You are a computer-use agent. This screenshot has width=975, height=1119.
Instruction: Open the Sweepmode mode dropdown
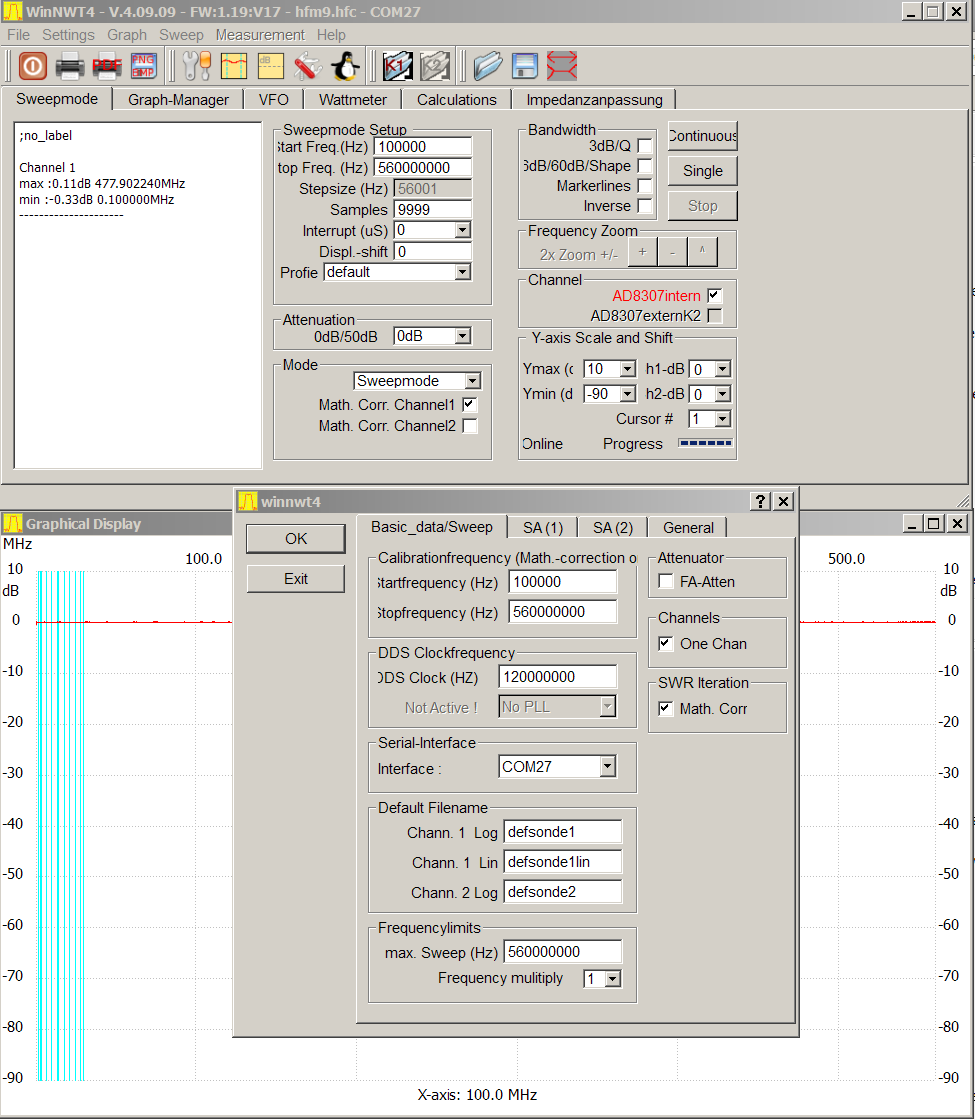pyautogui.click(x=472, y=381)
